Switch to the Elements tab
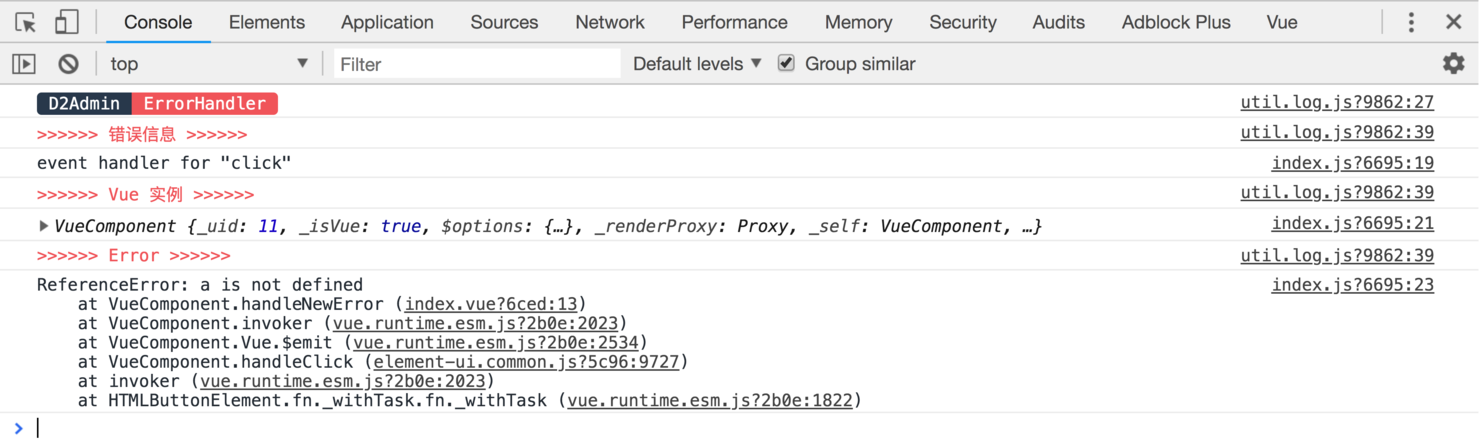The image size is (1480, 444). point(266,22)
